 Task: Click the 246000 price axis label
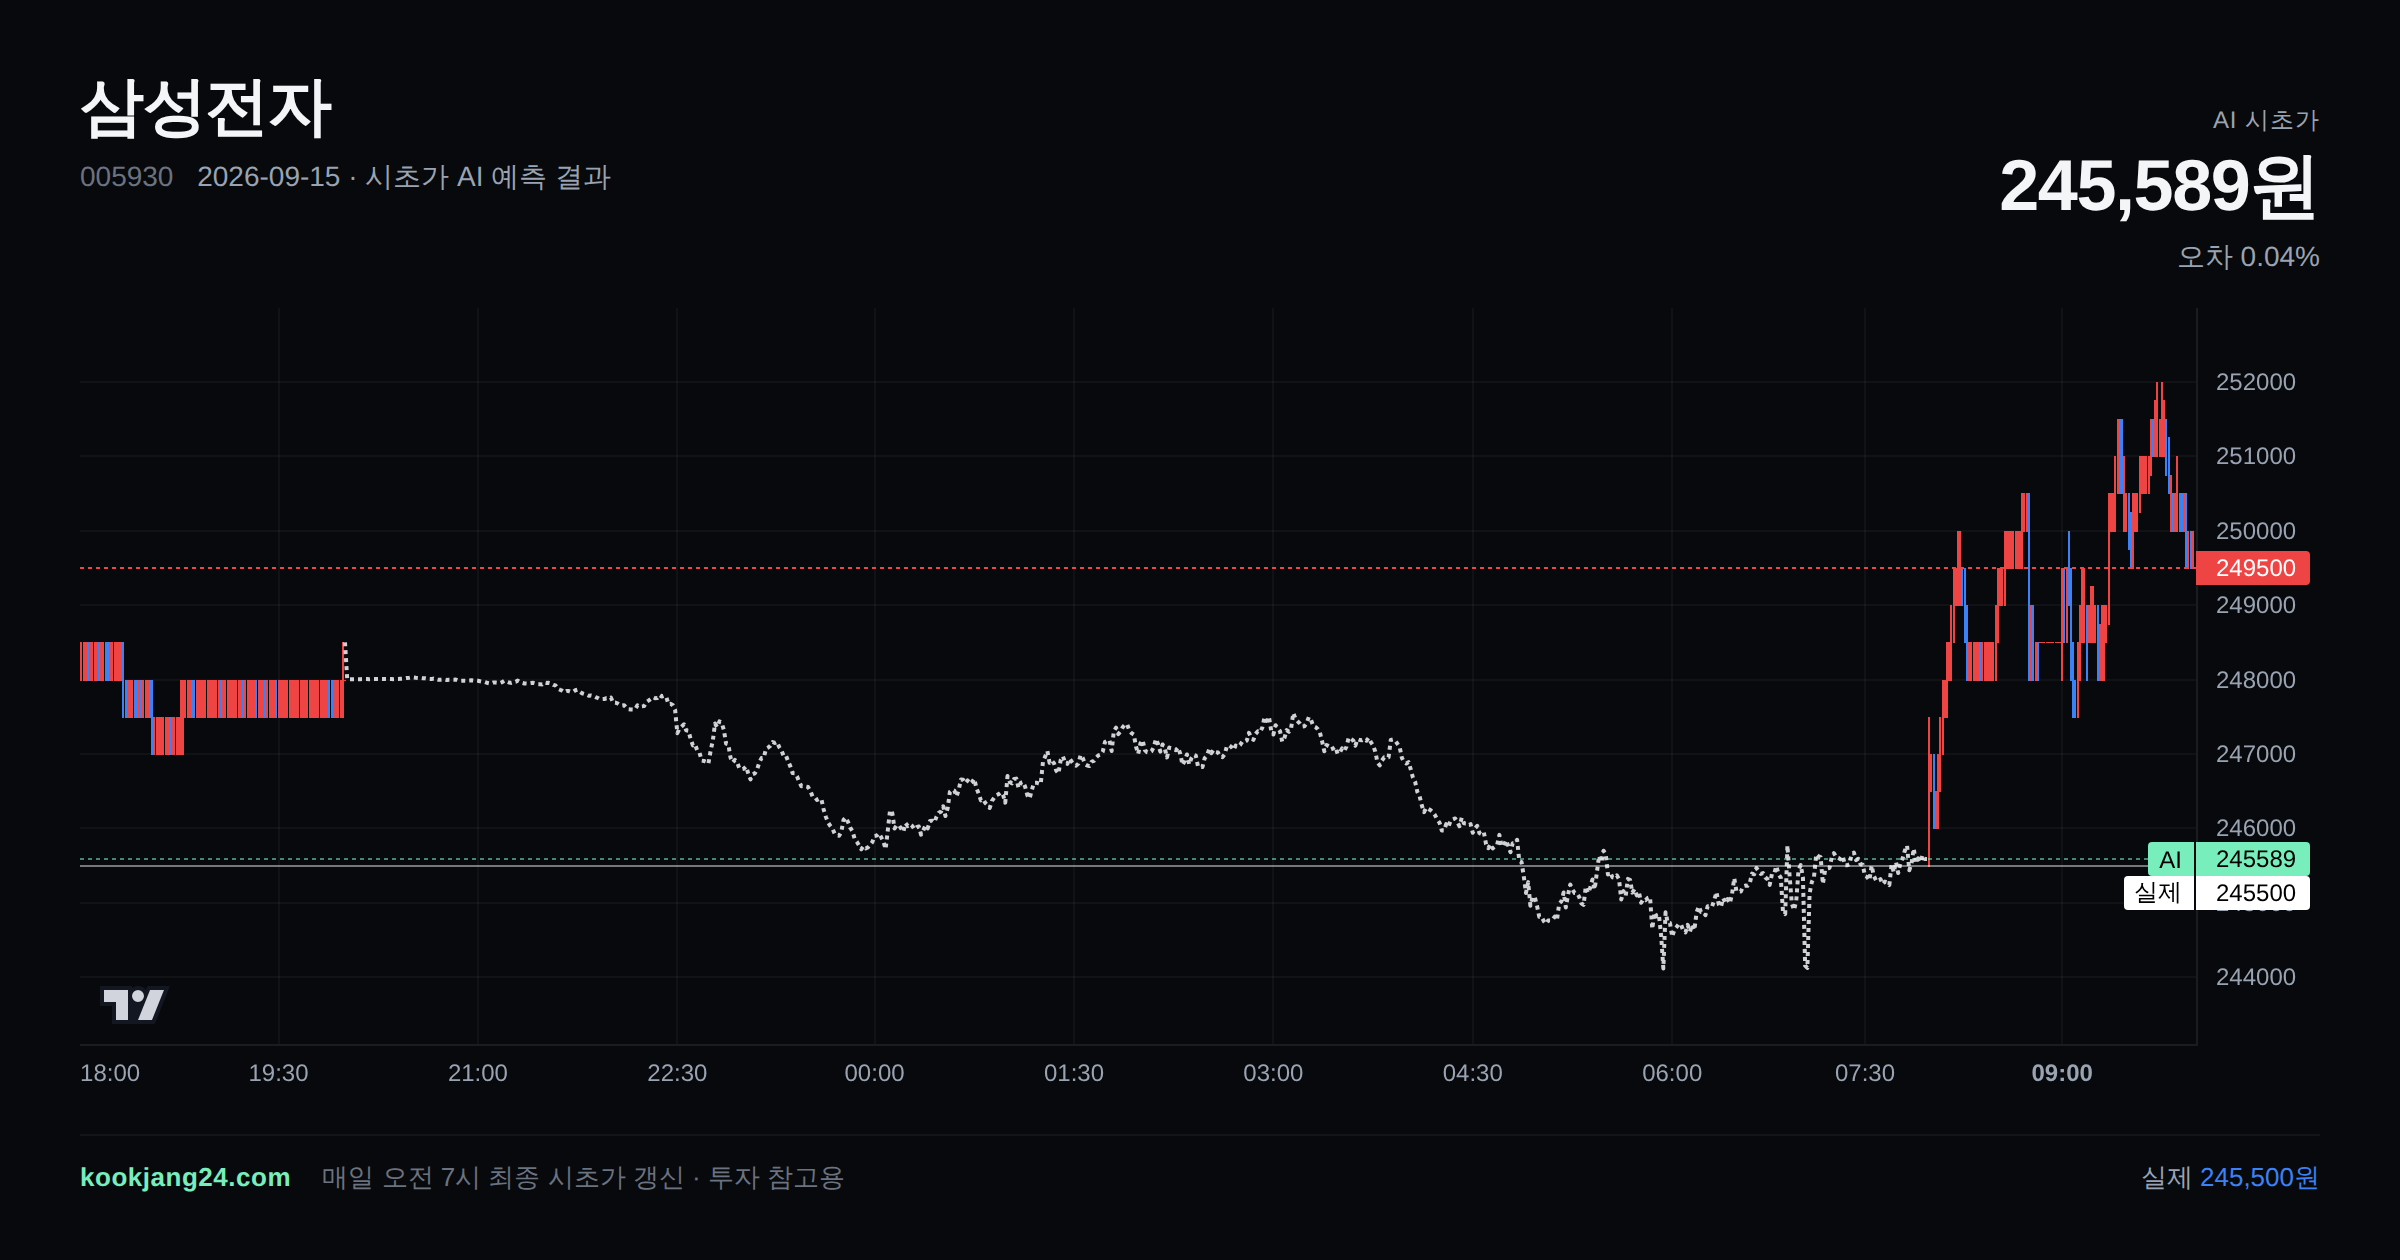[x=2256, y=828]
